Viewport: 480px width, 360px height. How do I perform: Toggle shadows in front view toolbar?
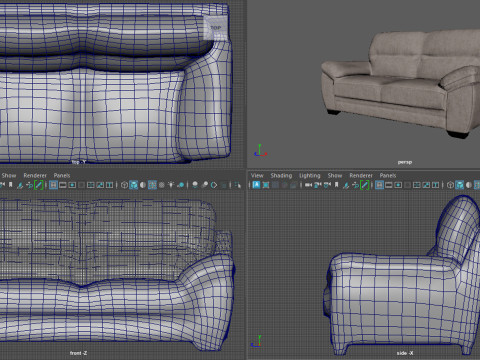(x=180, y=185)
